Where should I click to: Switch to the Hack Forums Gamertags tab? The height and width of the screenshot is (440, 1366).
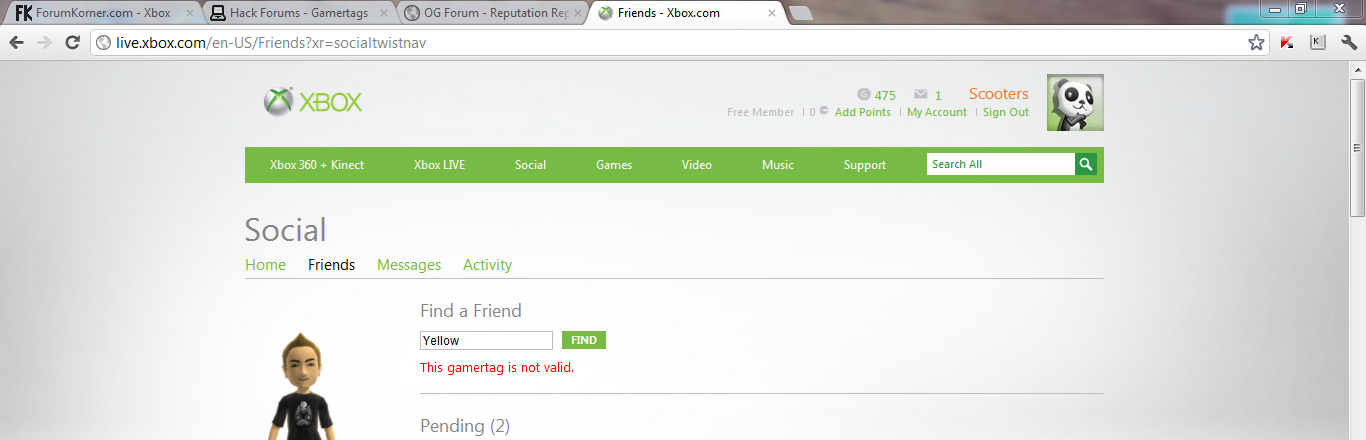298,13
